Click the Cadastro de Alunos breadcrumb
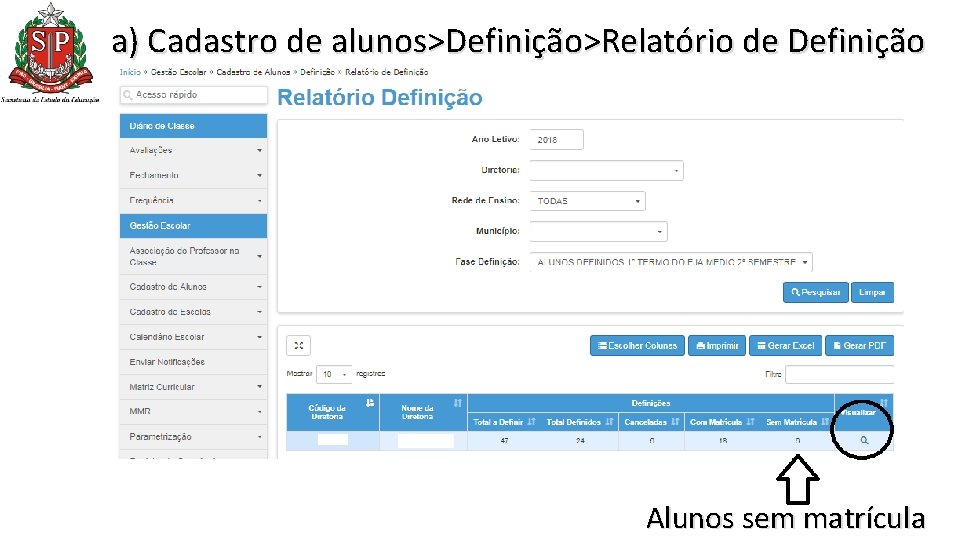This screenshot has width=960, height=540. click(x=253, y=72)
